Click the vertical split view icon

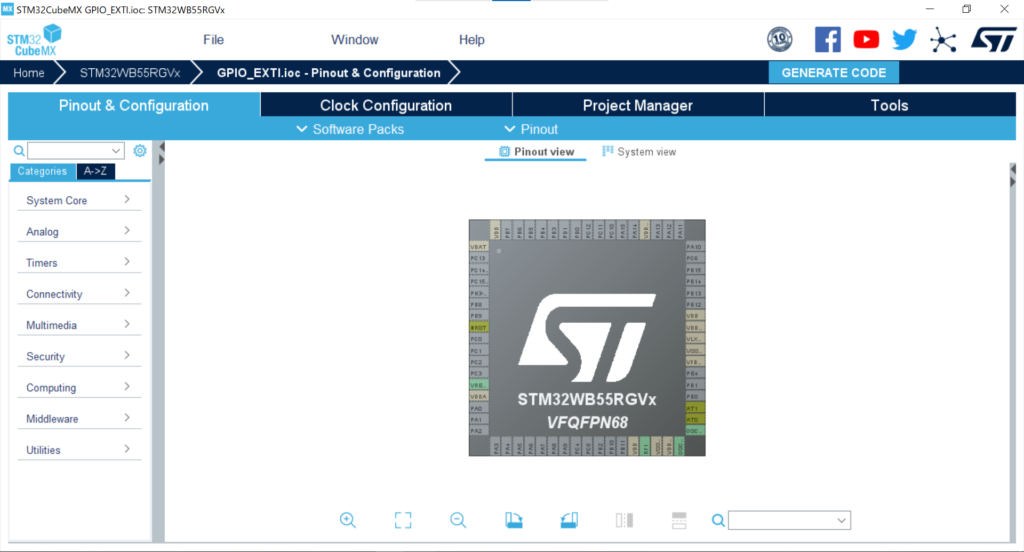624,520
